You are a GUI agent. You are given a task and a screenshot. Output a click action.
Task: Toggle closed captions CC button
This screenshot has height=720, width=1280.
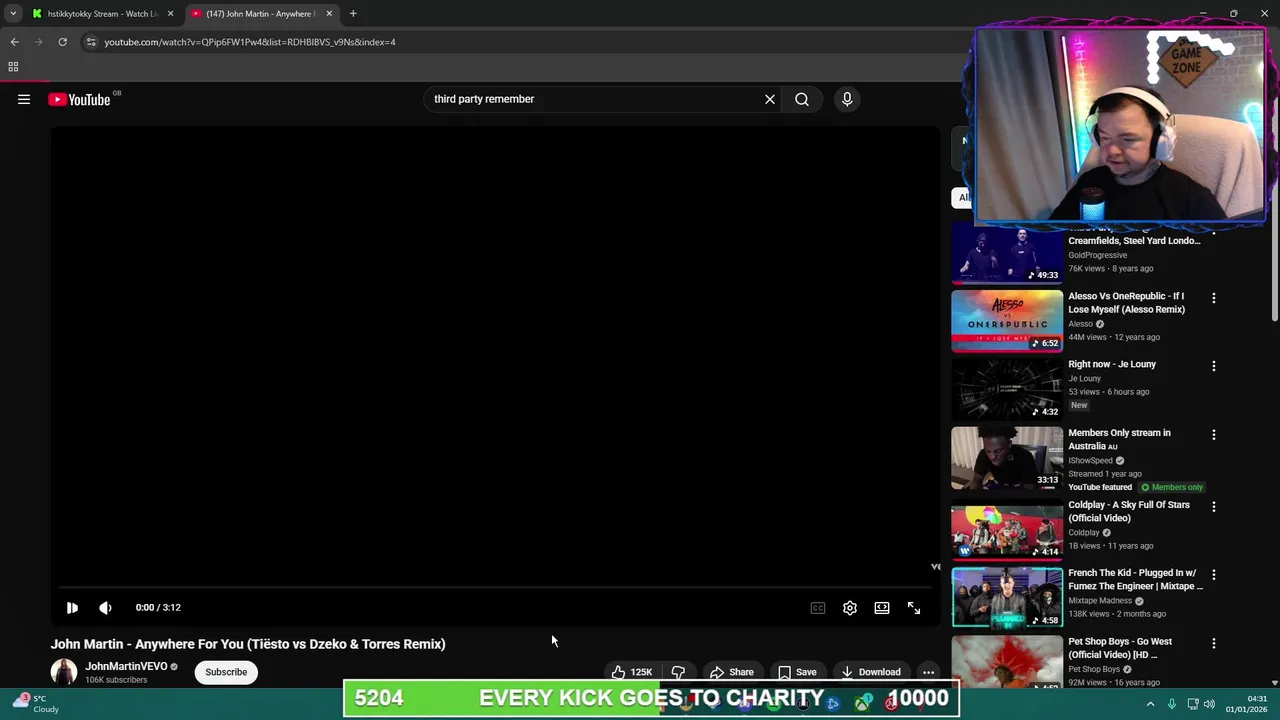[818, 607]
